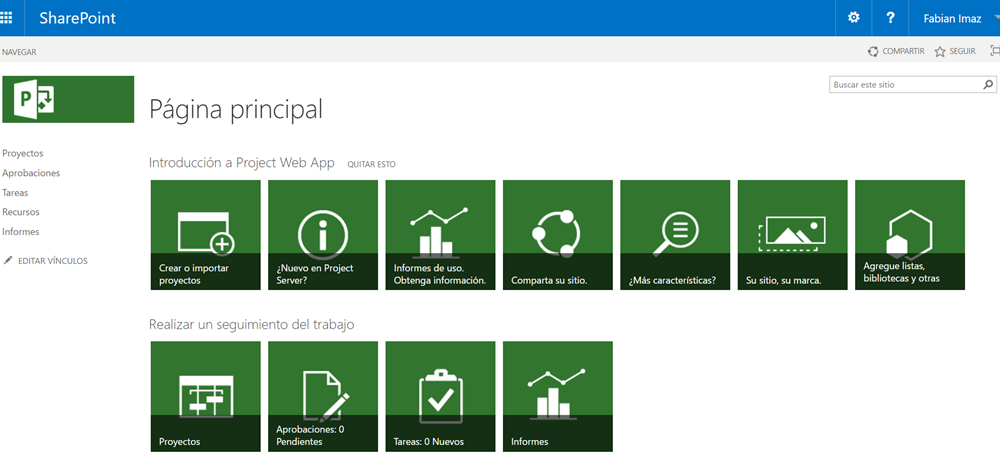Open Recursos in the left navigation
This screenshot has height=462, width=1000.
click(21, 212)
